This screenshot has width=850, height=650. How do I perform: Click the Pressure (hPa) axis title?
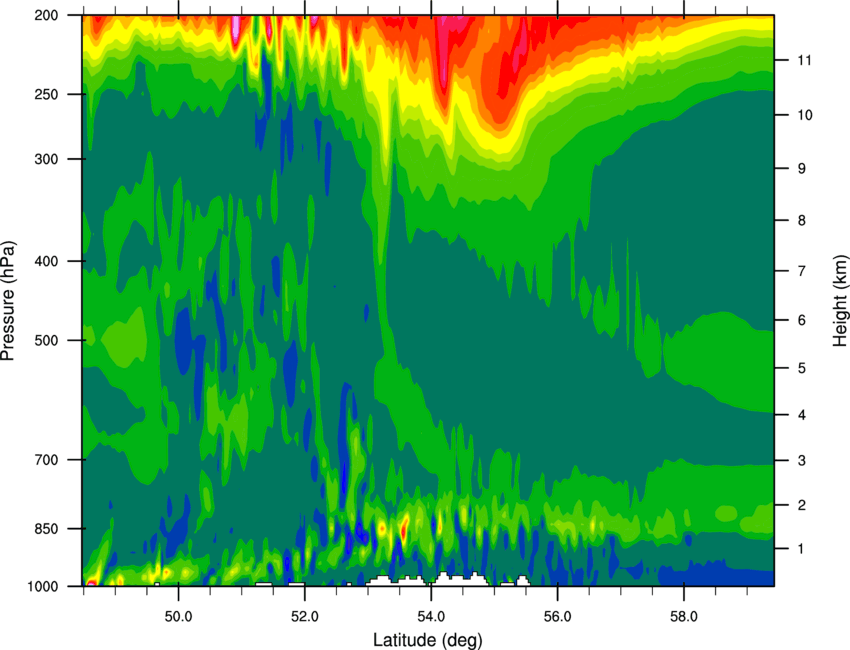point(8,301)
